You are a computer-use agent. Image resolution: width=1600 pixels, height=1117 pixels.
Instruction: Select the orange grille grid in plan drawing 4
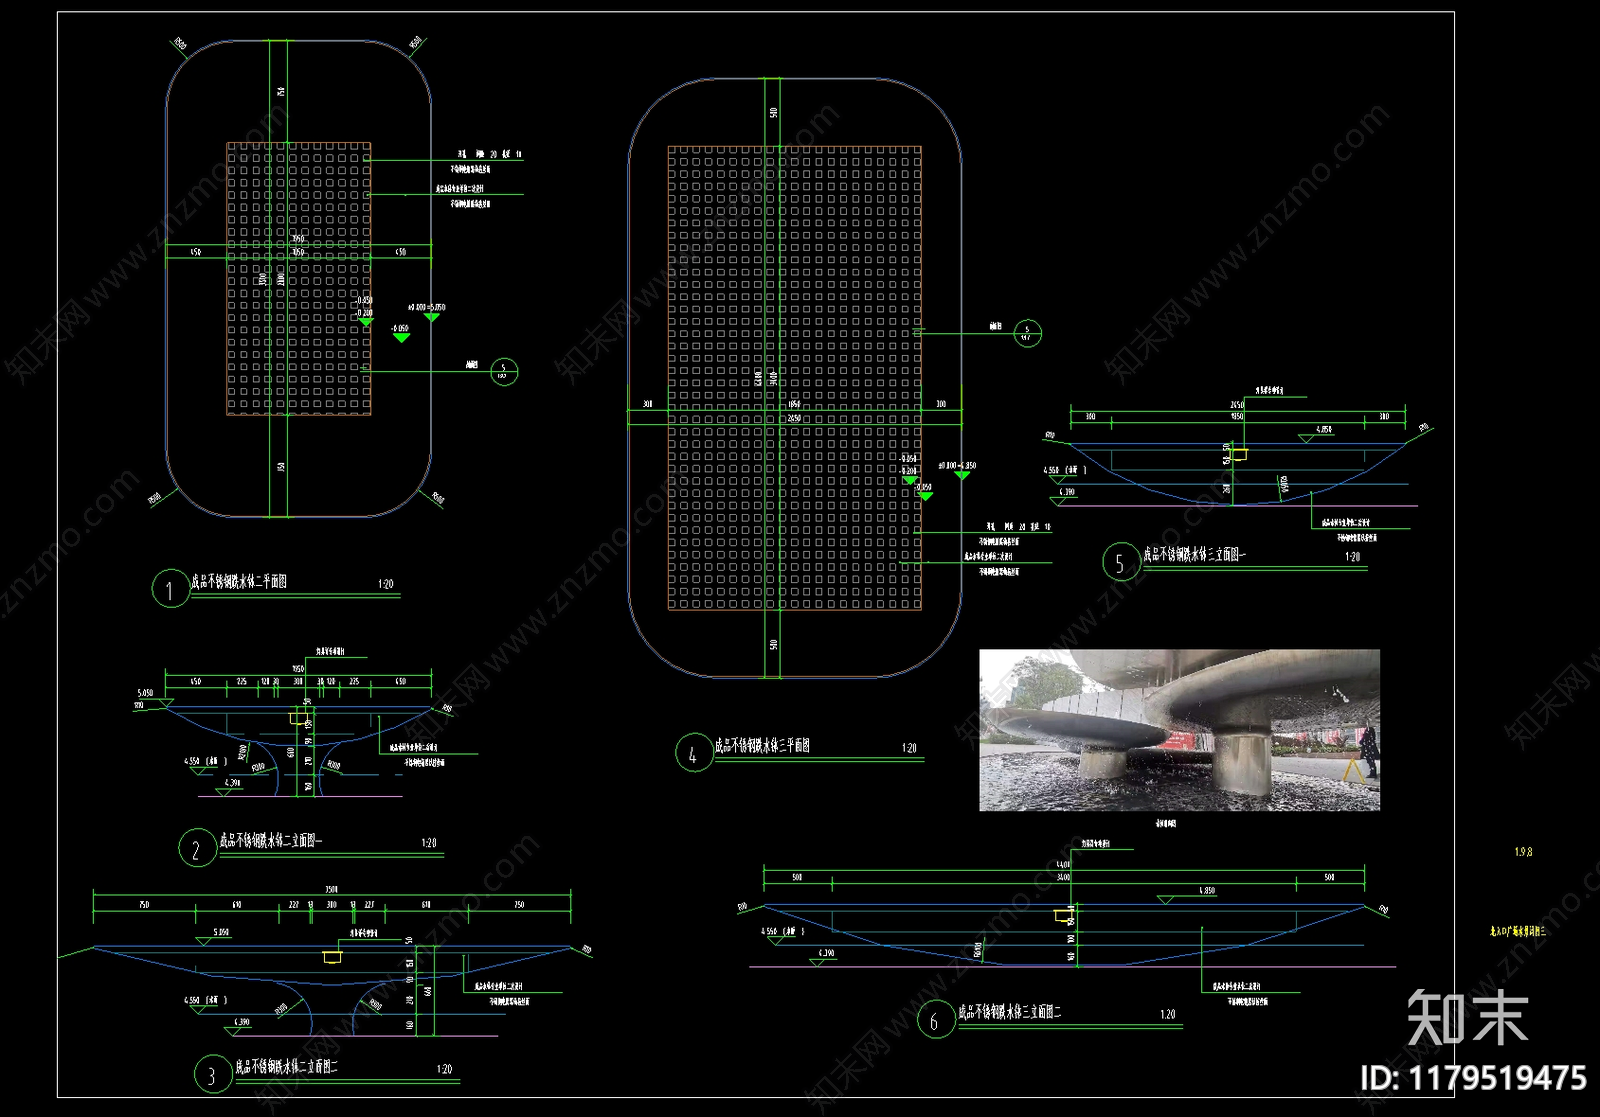795,378
